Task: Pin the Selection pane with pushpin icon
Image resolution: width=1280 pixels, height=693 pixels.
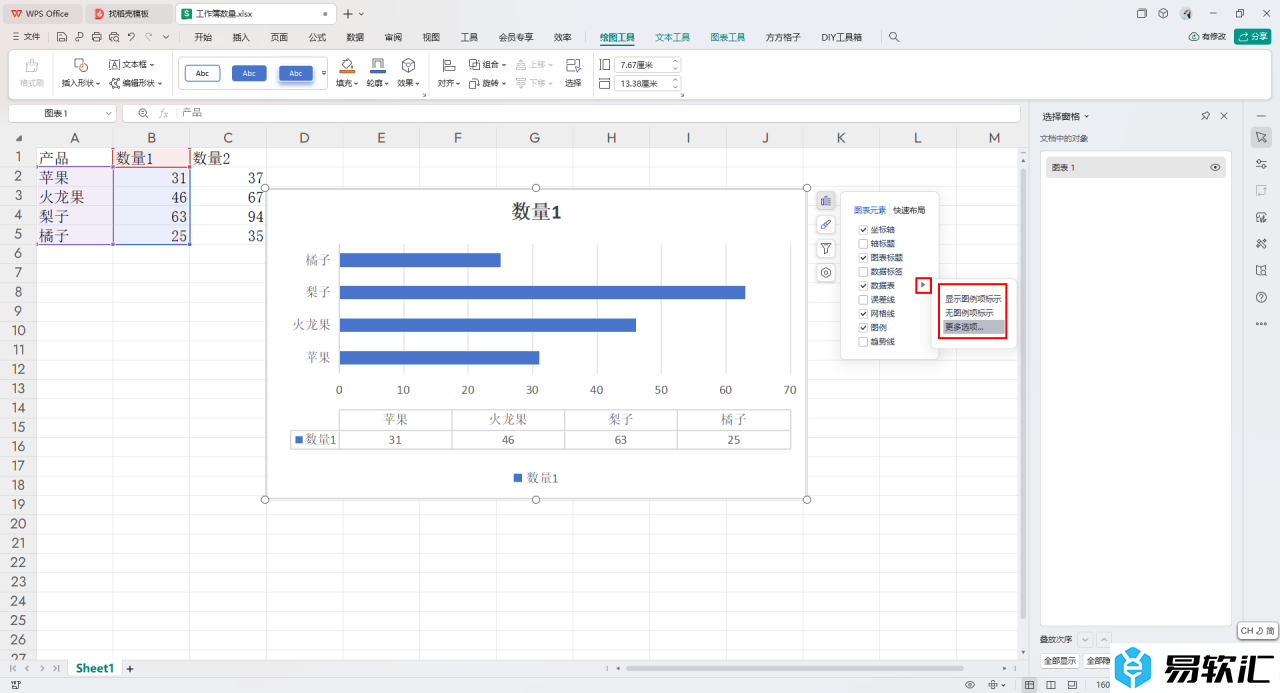Action: point(1206,116)
